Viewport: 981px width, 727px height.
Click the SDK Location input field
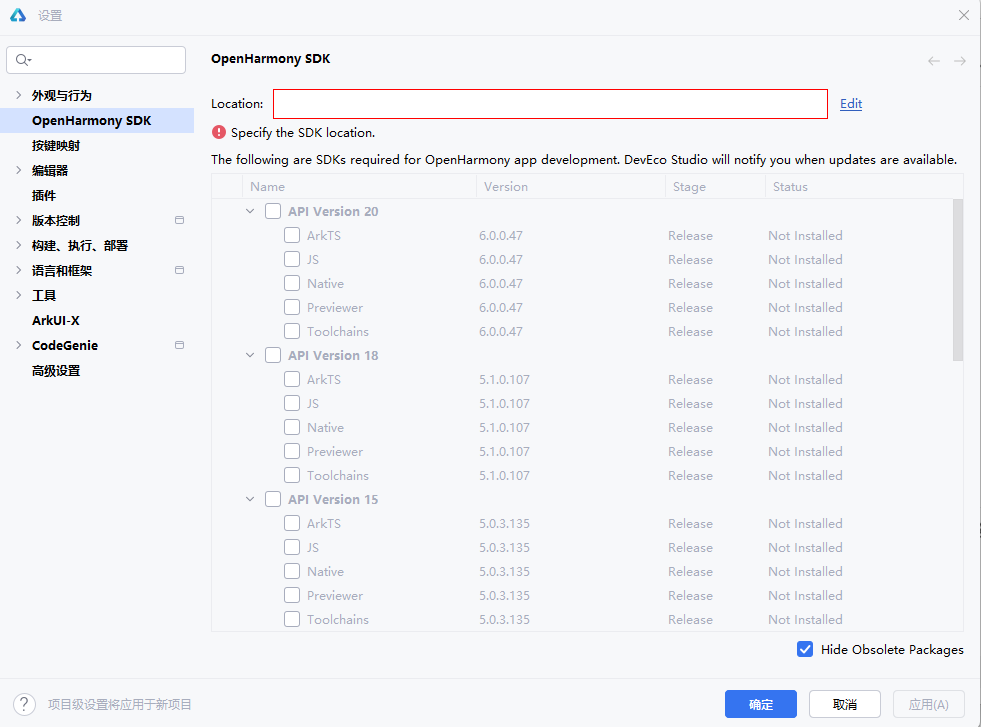(x=551, y=104)
